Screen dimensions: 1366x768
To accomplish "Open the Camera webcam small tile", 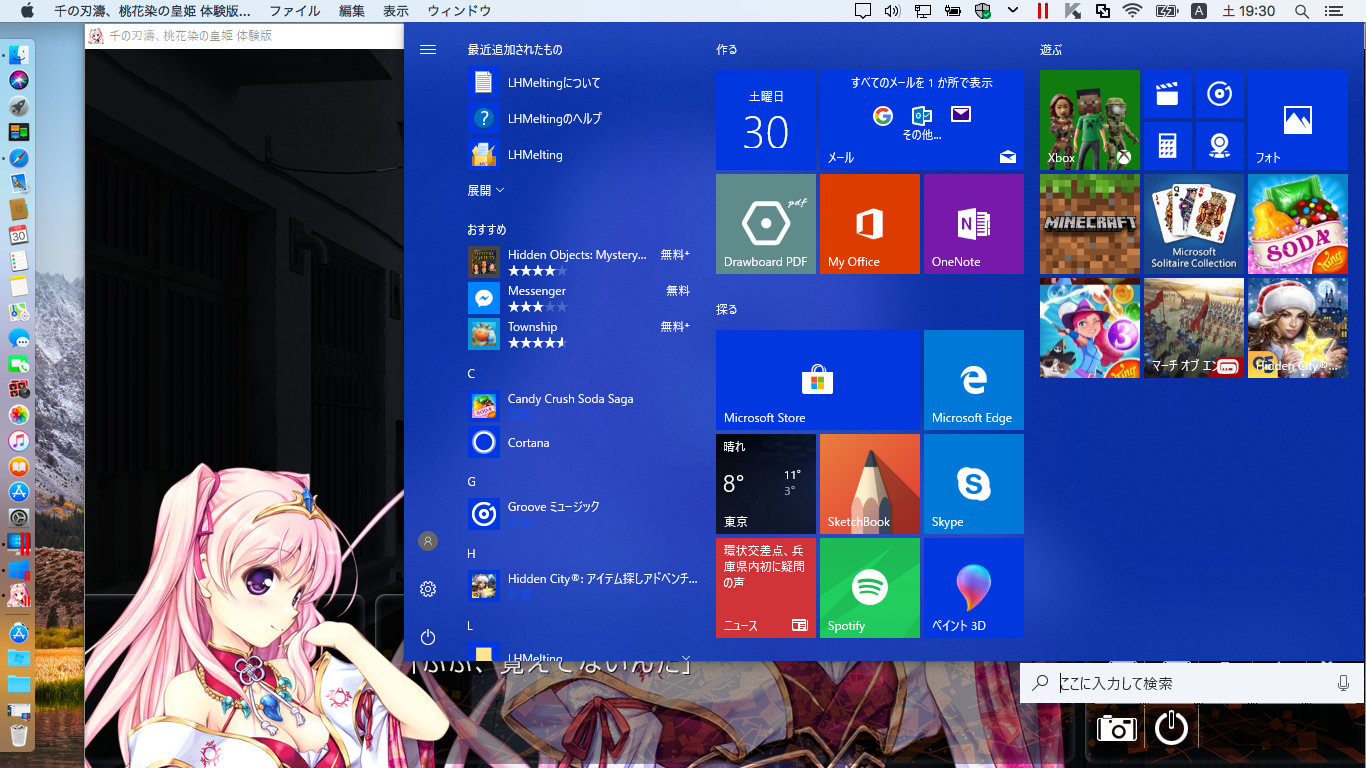I will [x=1219, y=146].
